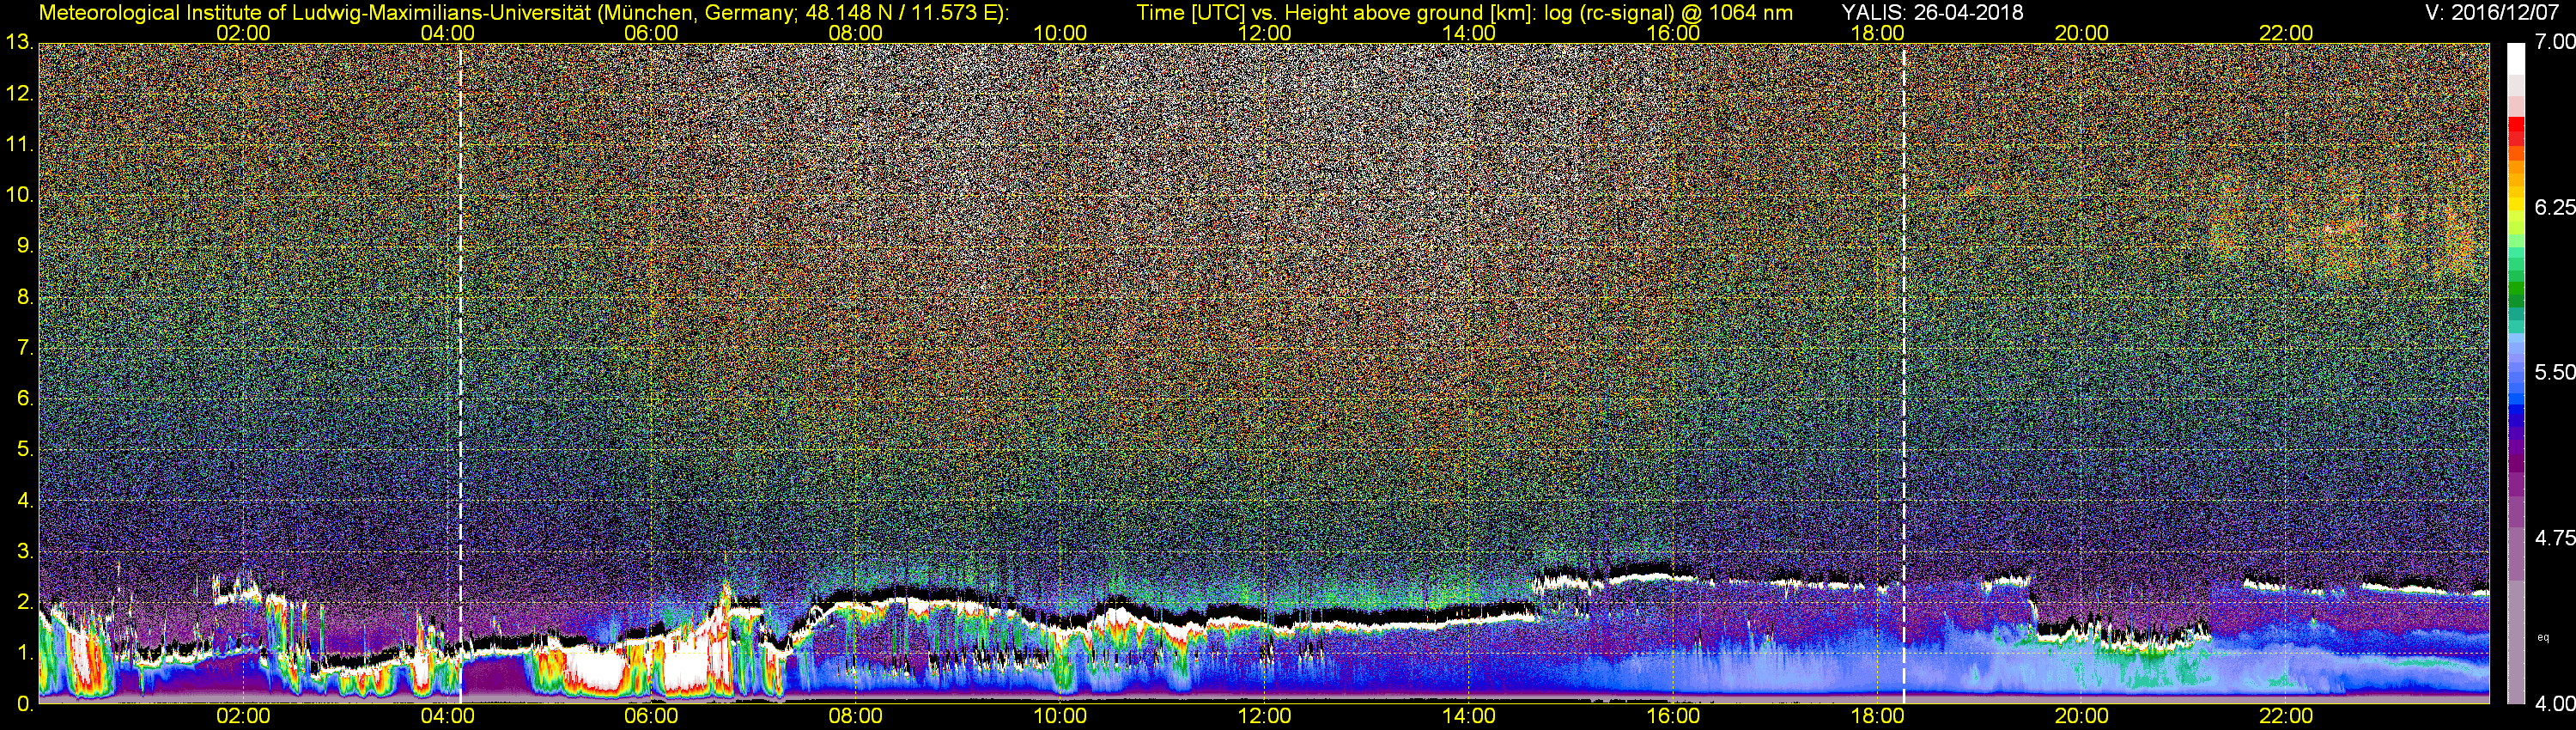Select the 'Time [UTC] vs. Height above ground' caption
Viewport: 2576px width, 730px height.
click(x=1464, y=13)
